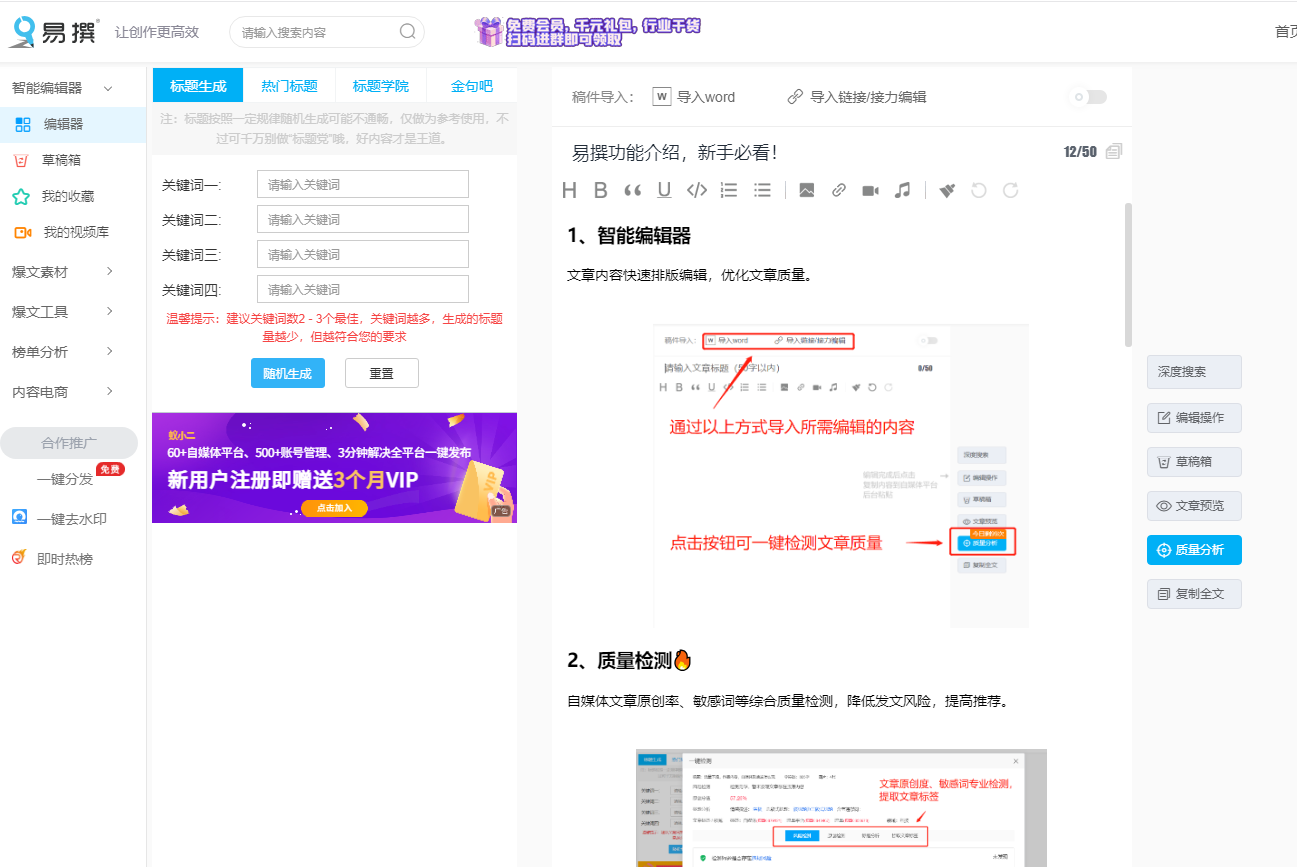The image size is (1297, 867).
Task: Click the 一键去水印 icon
Action: point(19,518)
